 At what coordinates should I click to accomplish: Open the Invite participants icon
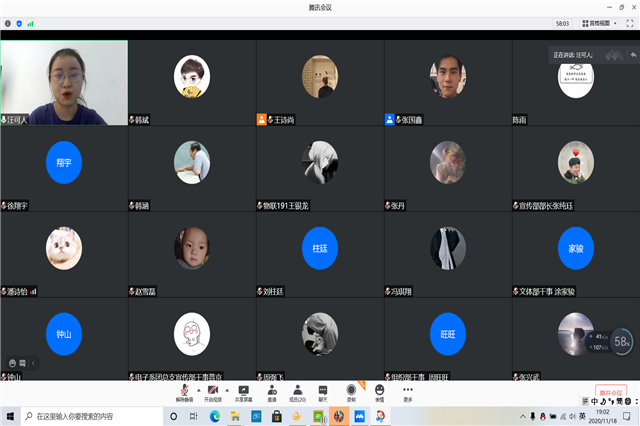click(x=271, y=390)
